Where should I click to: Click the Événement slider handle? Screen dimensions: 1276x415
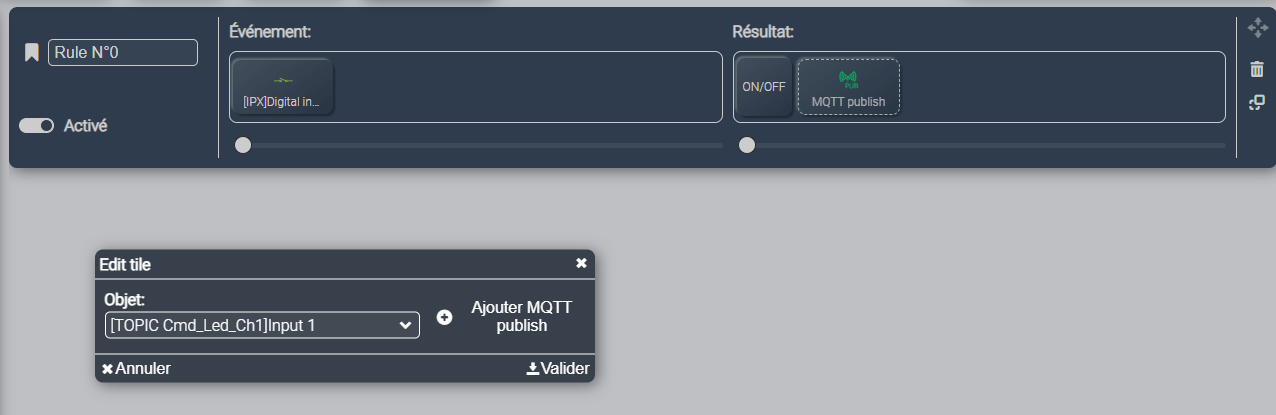coord(243,145)
